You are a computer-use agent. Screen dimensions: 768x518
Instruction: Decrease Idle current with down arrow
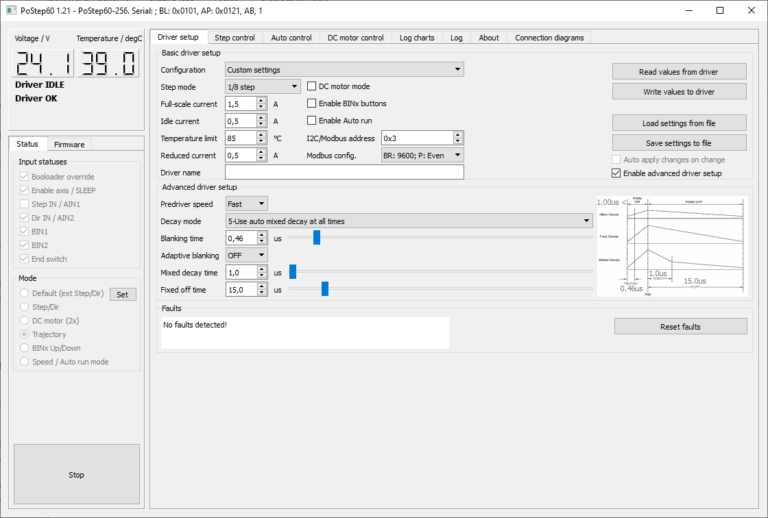(261, 124)
